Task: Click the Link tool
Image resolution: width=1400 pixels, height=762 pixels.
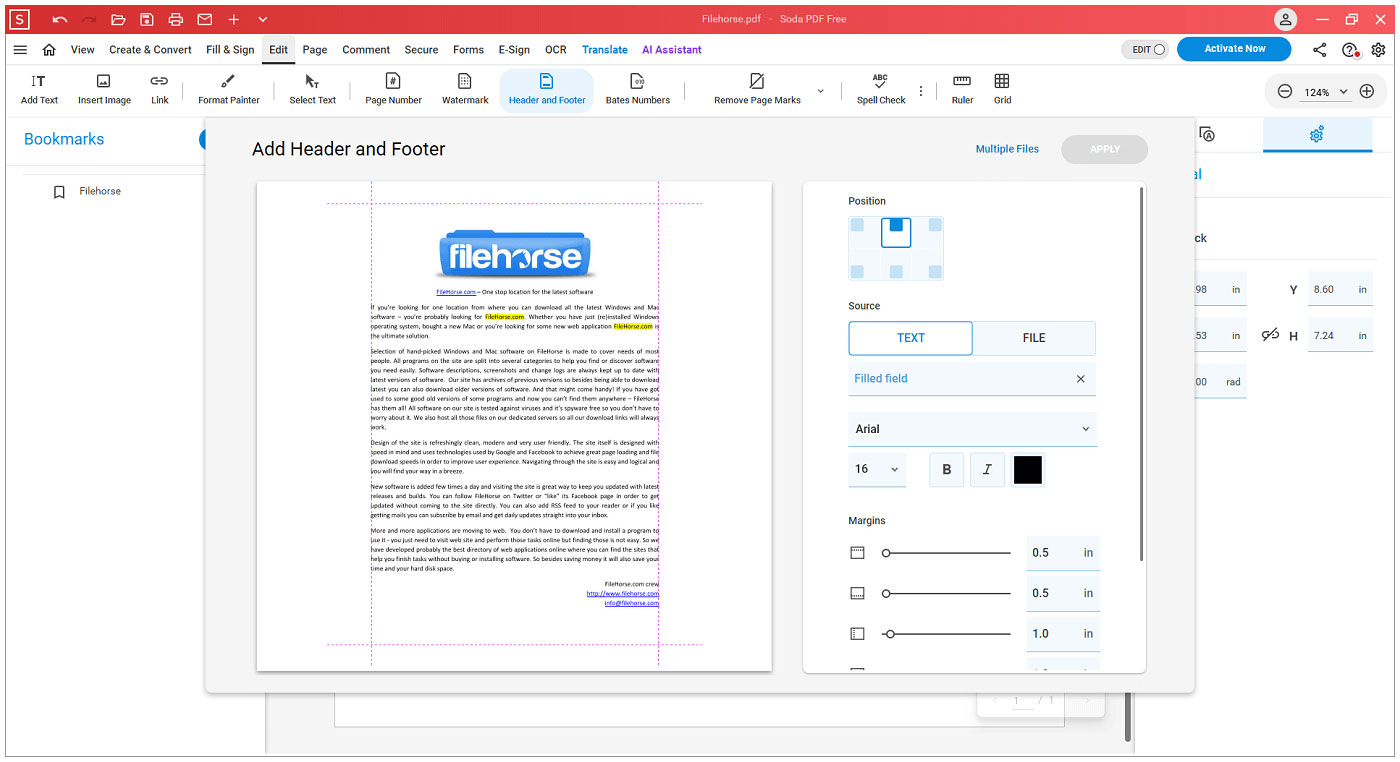Action: click(160, 89)
